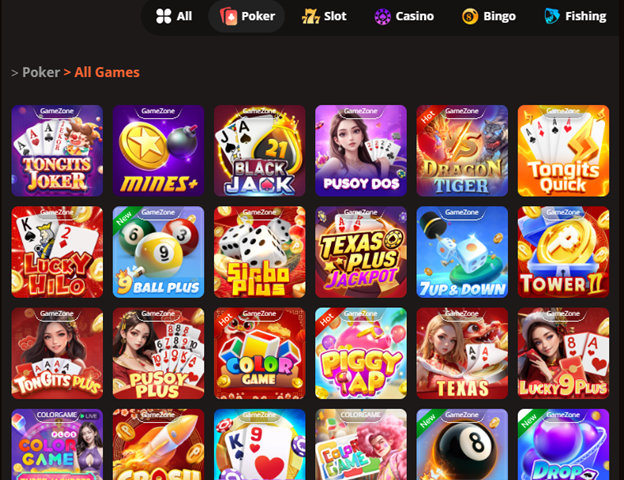Launch Tongits Quick game
Viewport: 624px width, 480px height.
pos(563,151)
